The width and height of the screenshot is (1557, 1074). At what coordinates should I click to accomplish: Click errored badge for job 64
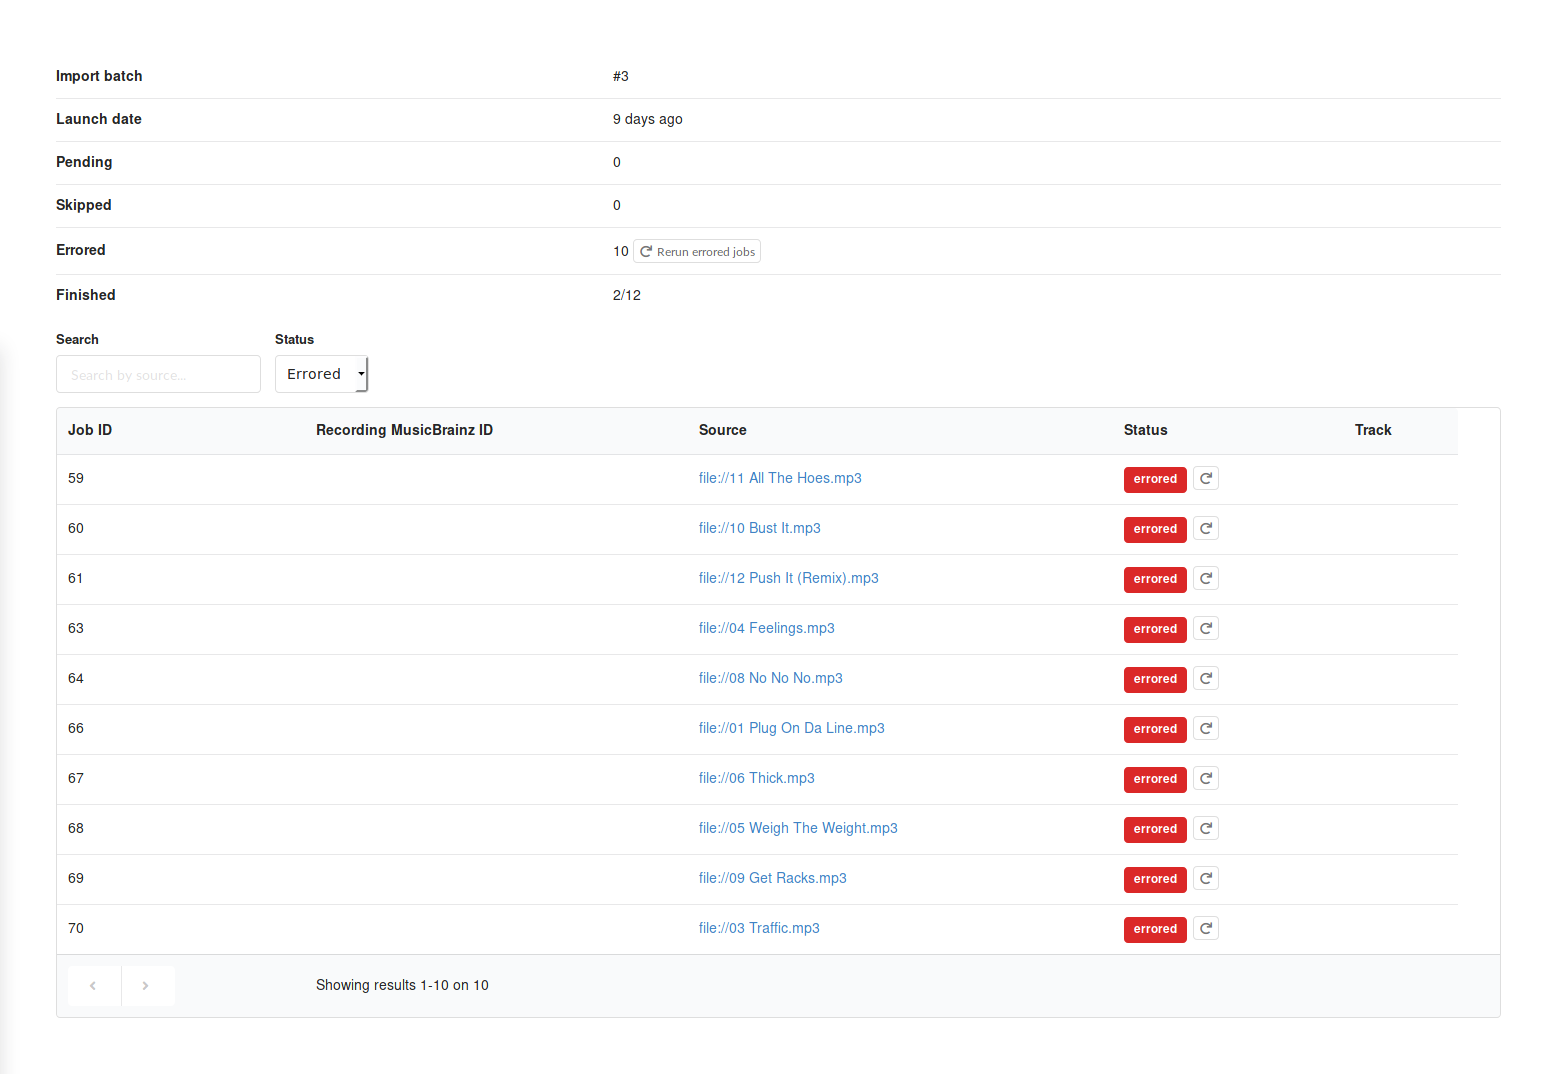pos(1155,679)
